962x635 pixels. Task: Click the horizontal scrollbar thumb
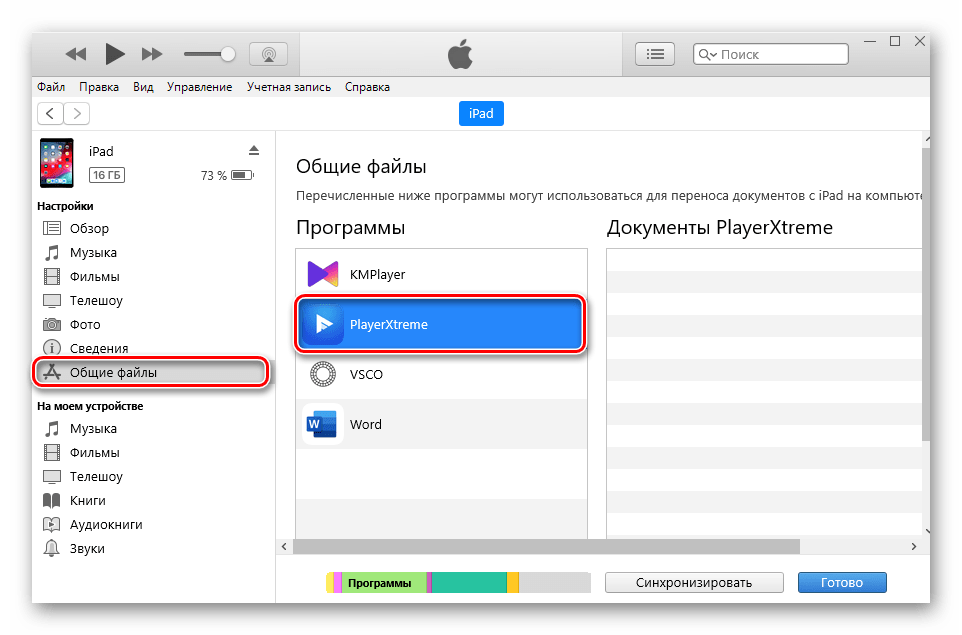546,546
